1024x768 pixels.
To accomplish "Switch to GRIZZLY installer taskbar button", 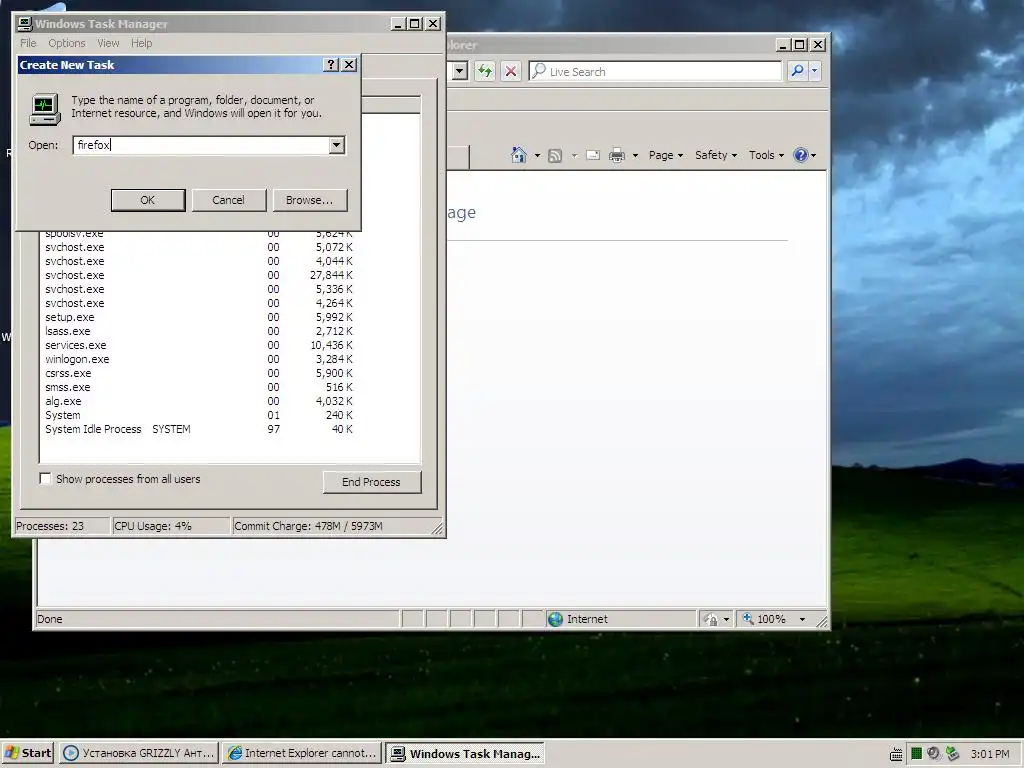I will pyautogui.click(x=138, y=753).
